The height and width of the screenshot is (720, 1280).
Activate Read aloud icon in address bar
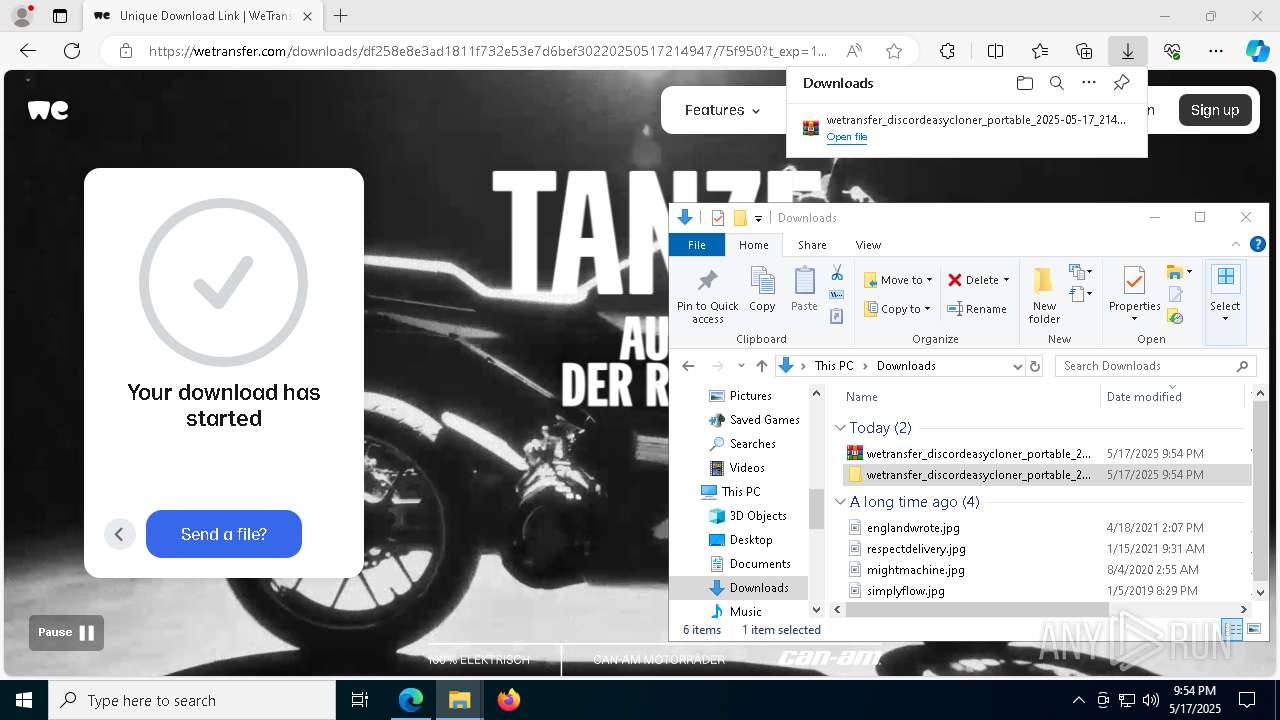[854, 51]
